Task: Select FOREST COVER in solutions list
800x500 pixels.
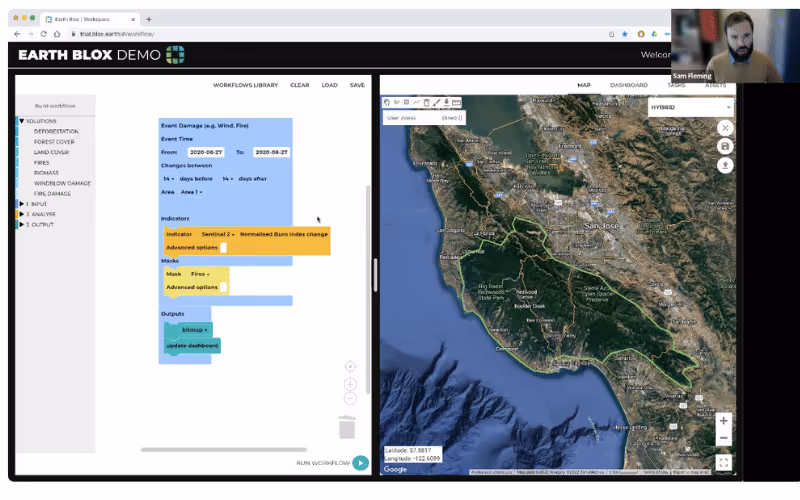Action: (x=54, y=142)
